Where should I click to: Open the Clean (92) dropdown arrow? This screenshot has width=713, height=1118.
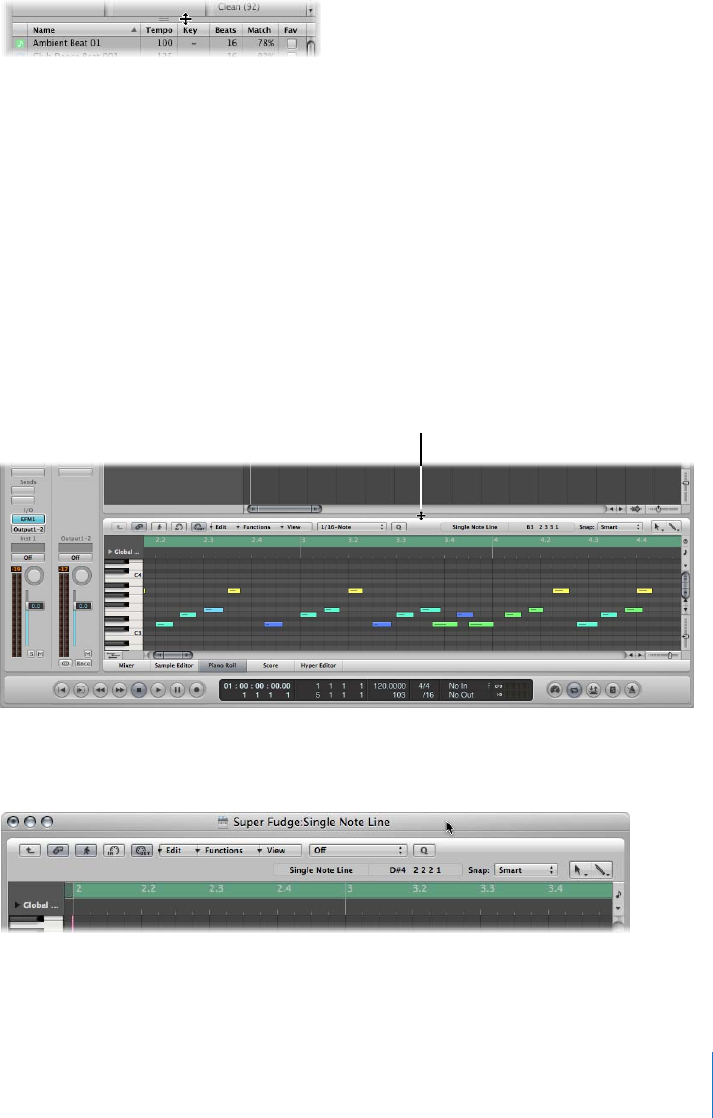click(x=311, y=9)
